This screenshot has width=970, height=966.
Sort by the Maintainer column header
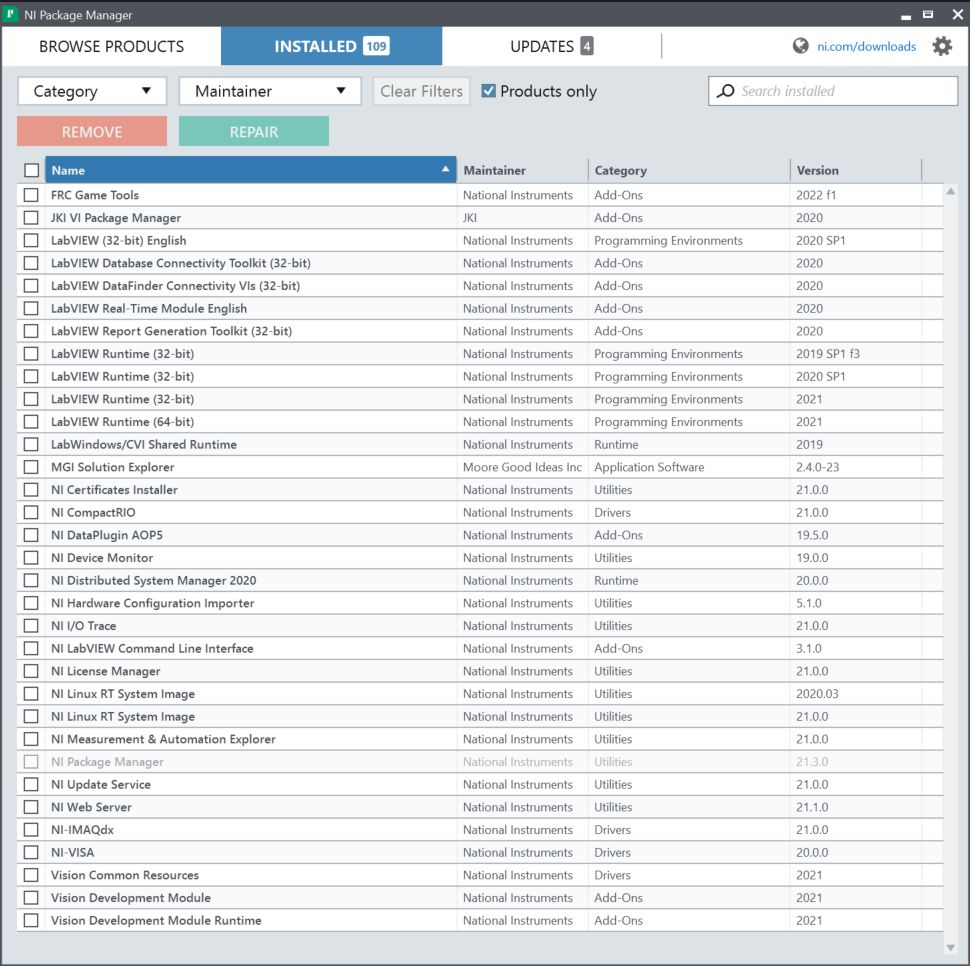pyautogui.click(x=522, y=170)
